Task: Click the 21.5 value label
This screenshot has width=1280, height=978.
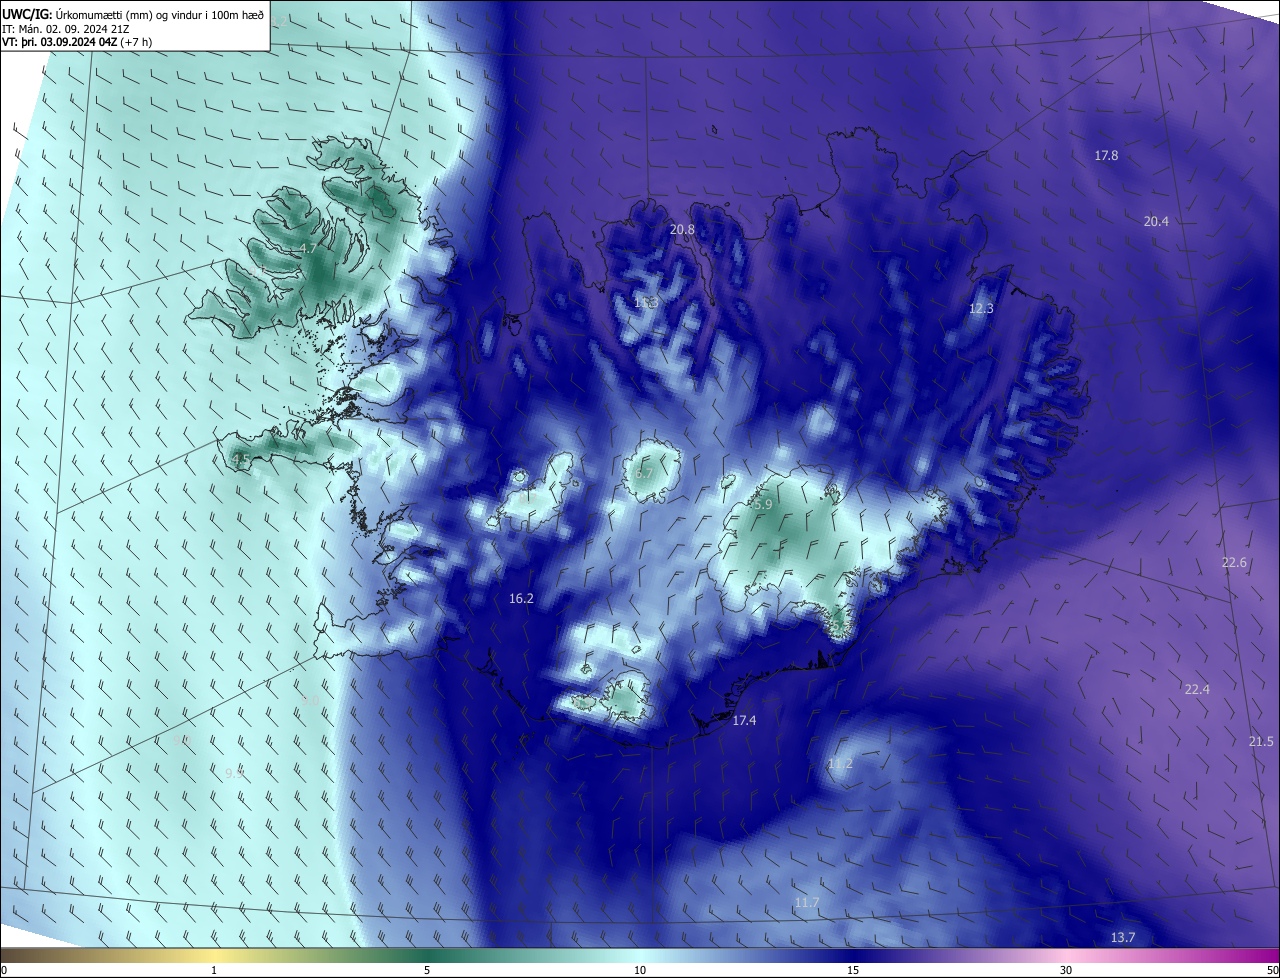Action: pyautogui.click(x=1261, y=741)
